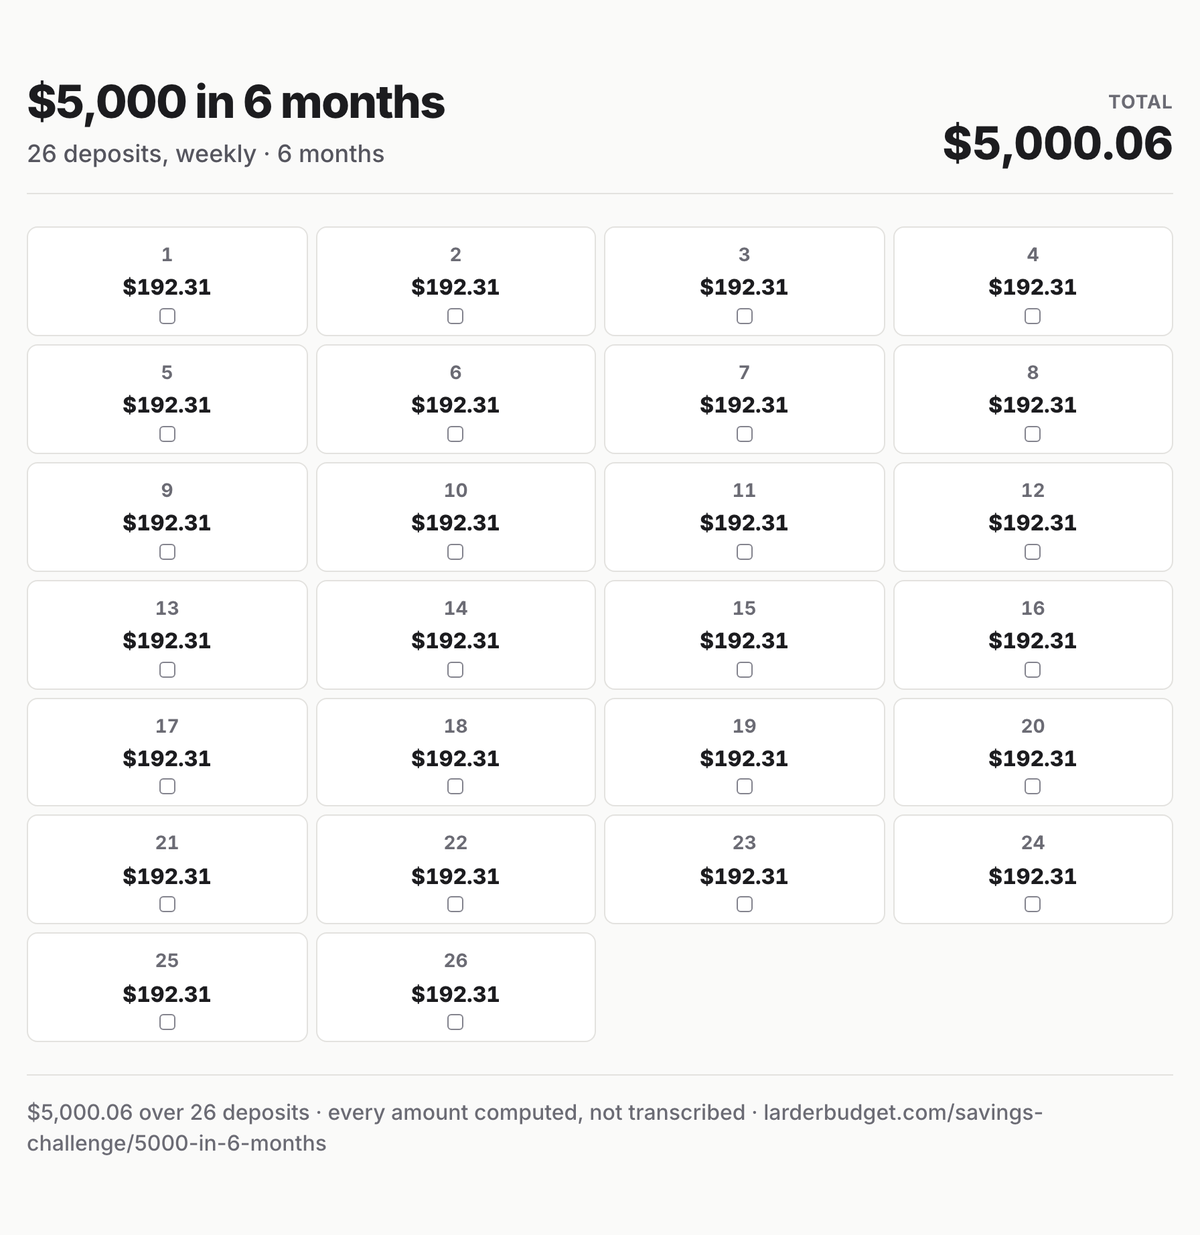Check the box for deposit 9
This screenshot has width=1200, height=1235.
(x=167, y=552)
